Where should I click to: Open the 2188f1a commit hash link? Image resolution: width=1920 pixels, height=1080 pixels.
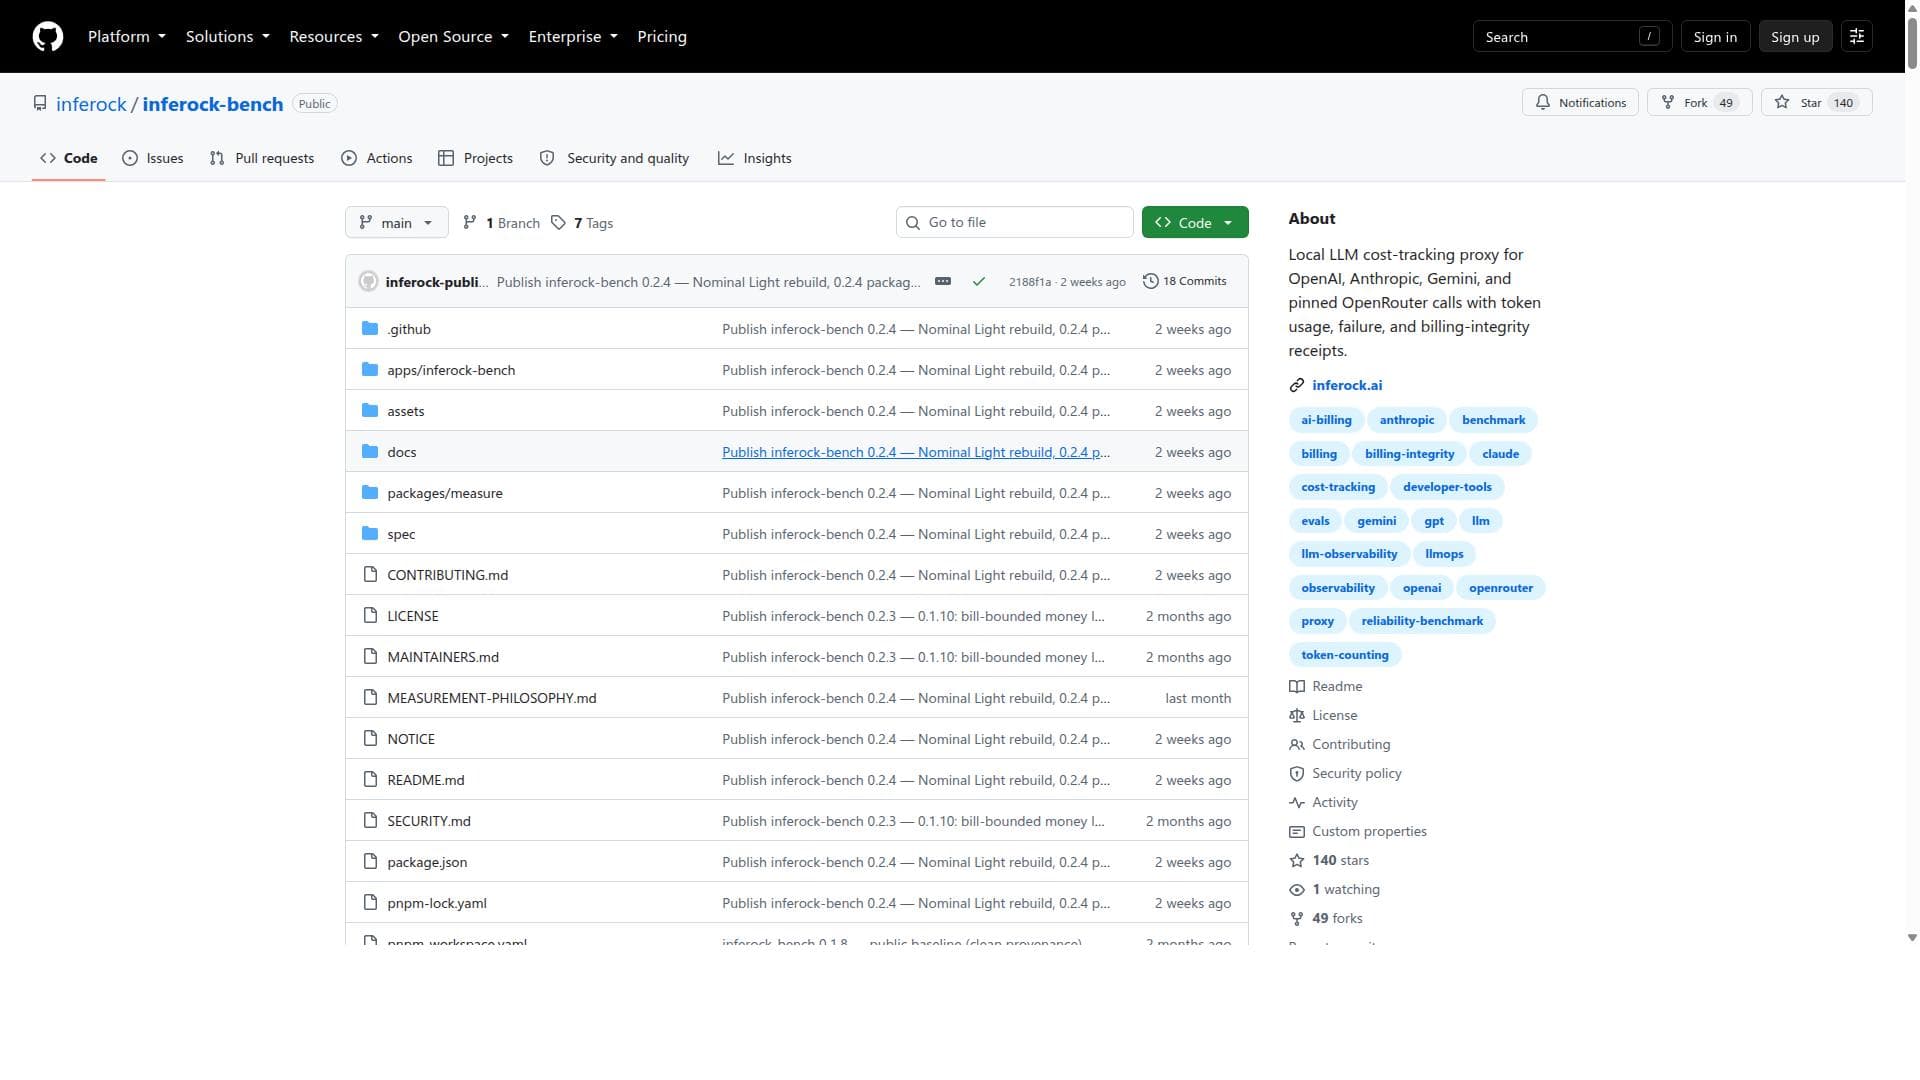(1030, 283)
